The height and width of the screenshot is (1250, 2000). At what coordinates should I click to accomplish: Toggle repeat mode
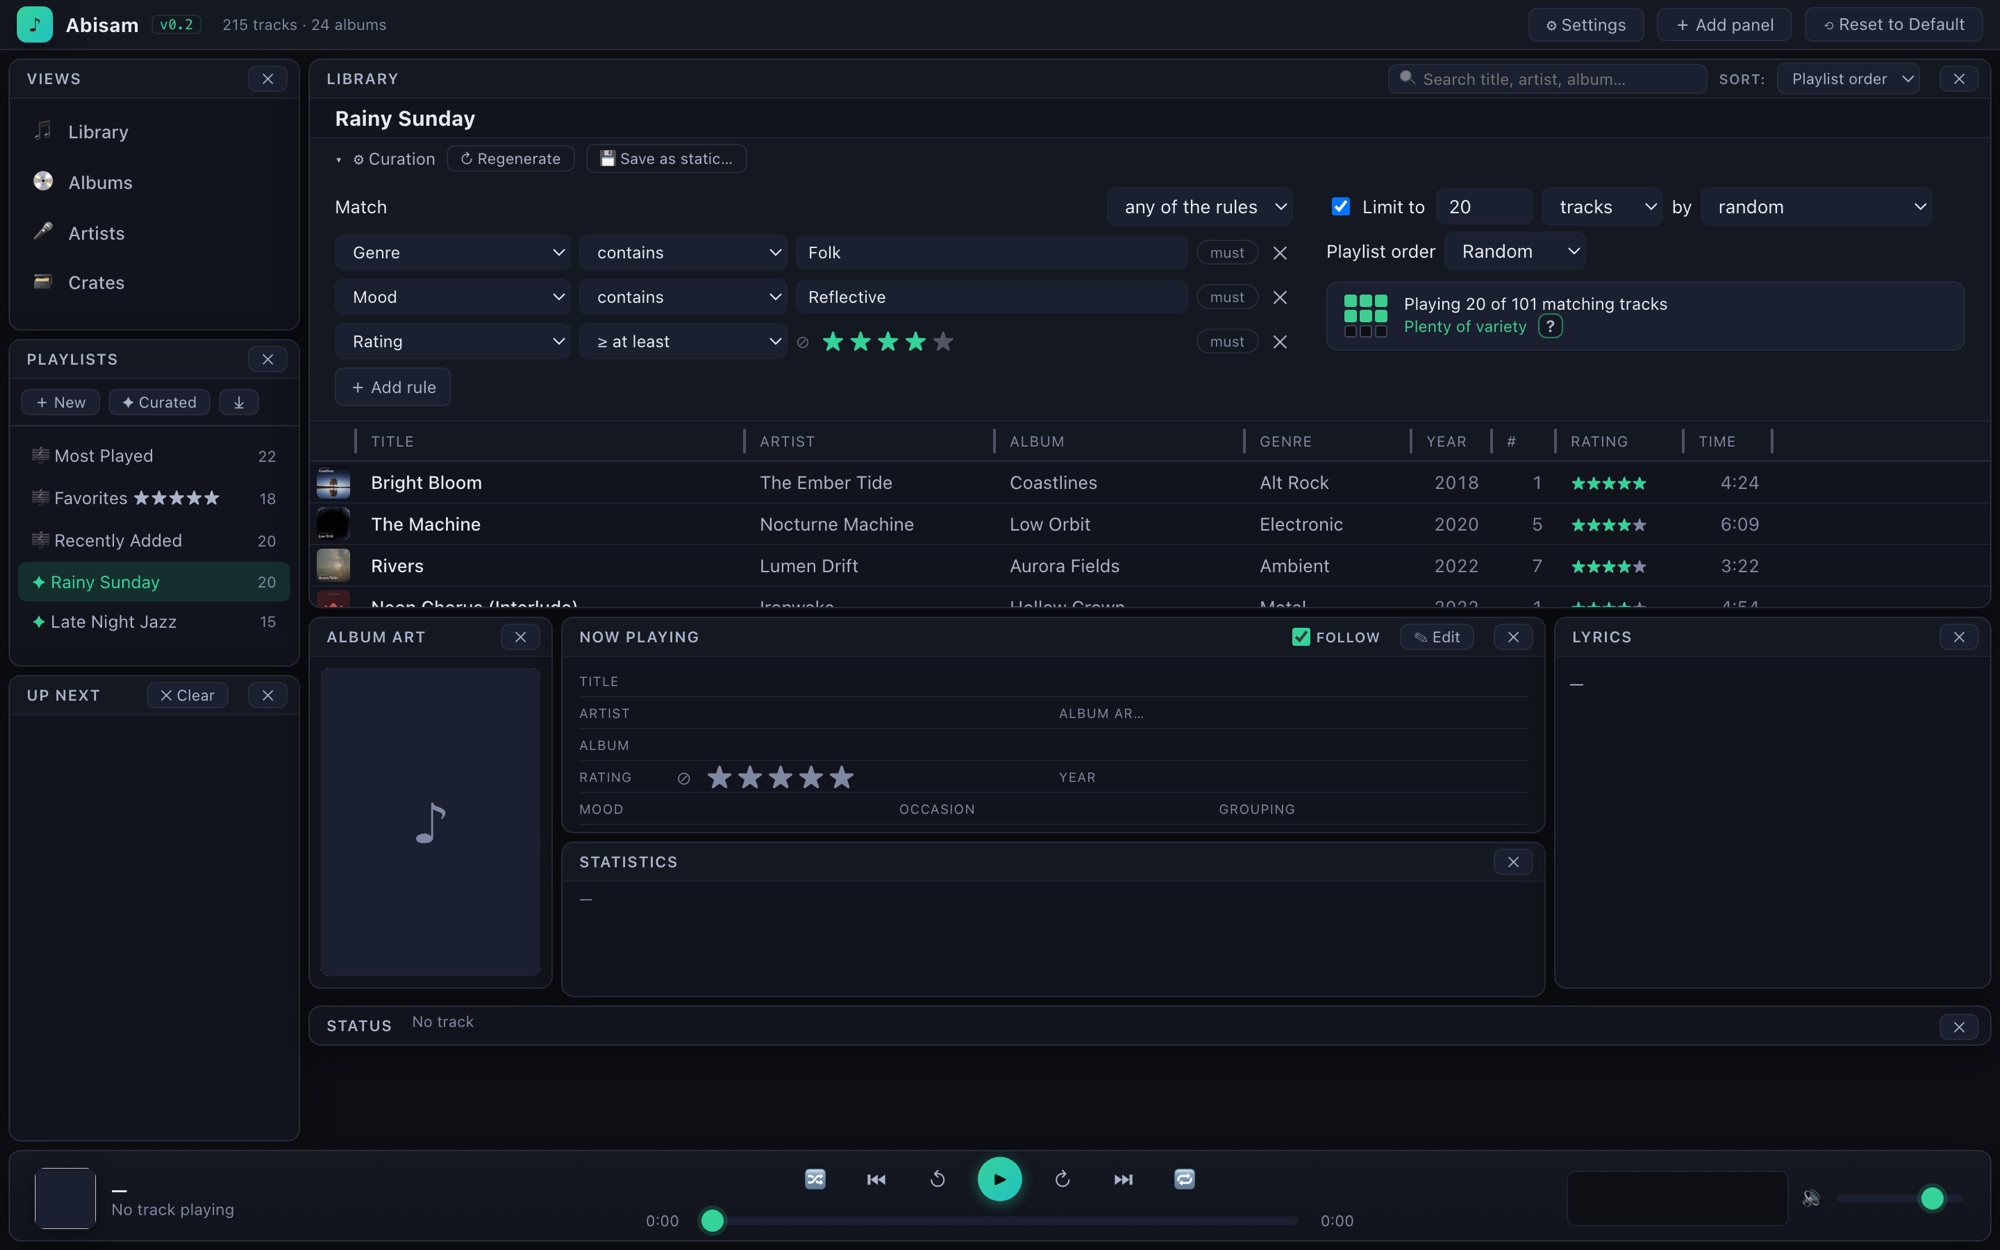point(1184,1179)
